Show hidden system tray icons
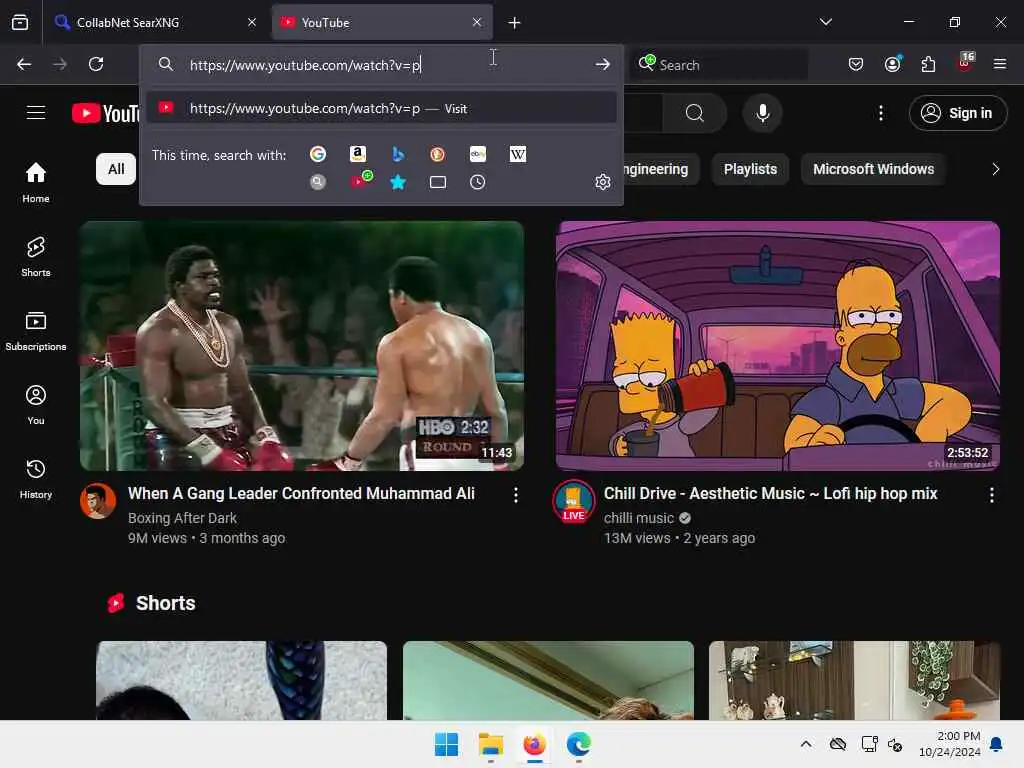The width and height of the screenshot is (1024, 768). 806,744
